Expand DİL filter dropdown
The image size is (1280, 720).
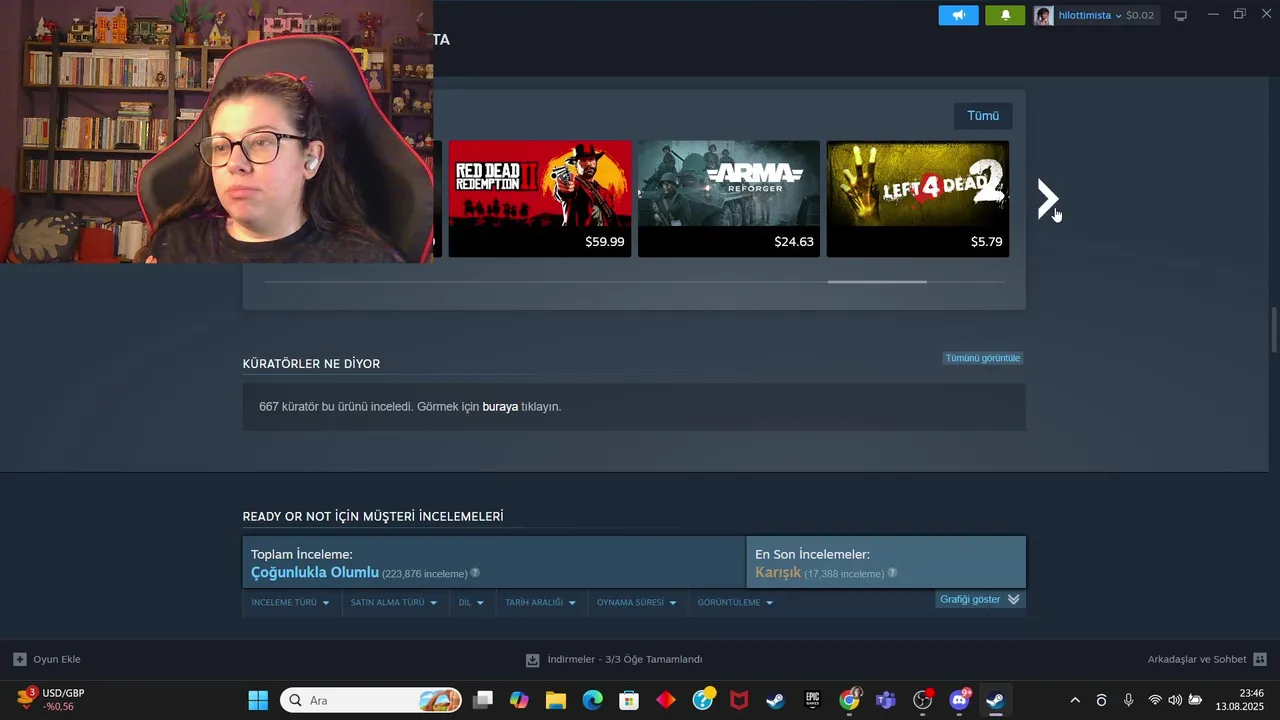pyautogui.click(x=471, y=603)
